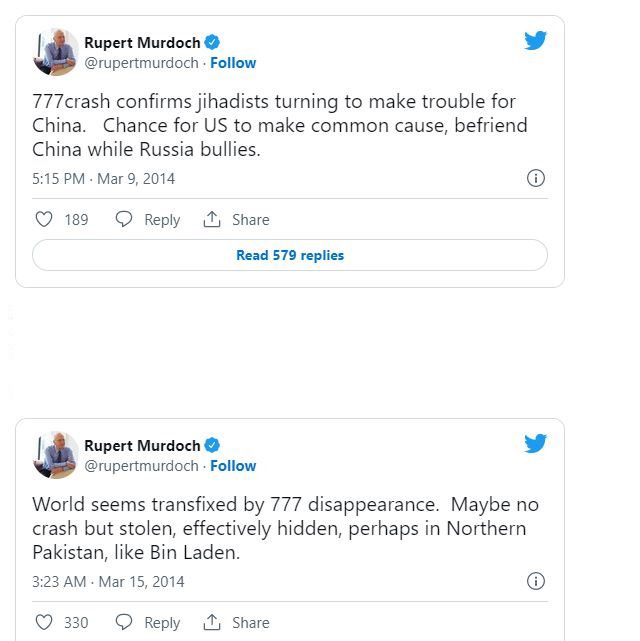Click Twitter bird logo in first tweet
The image size is (640, 641).
536,41
